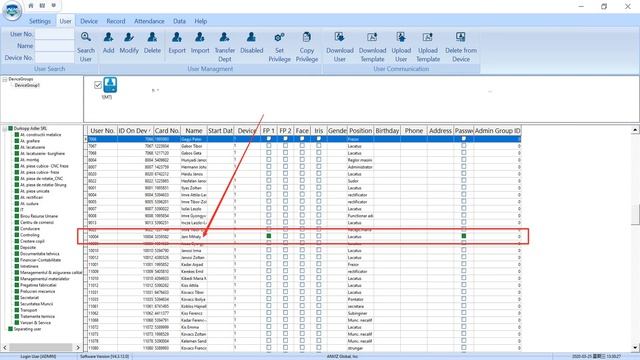640x360 pixels.
Task: Select the Secretariat department
Action: click(x=29, y=298)
